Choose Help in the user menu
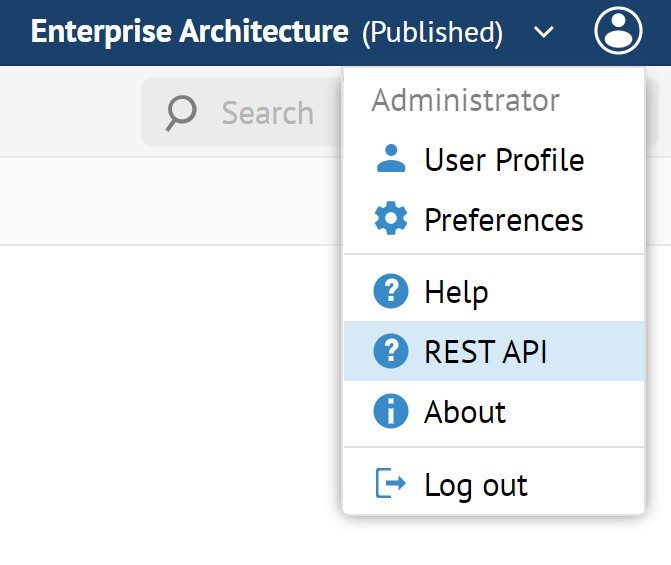671x565 pixels. 457,292
